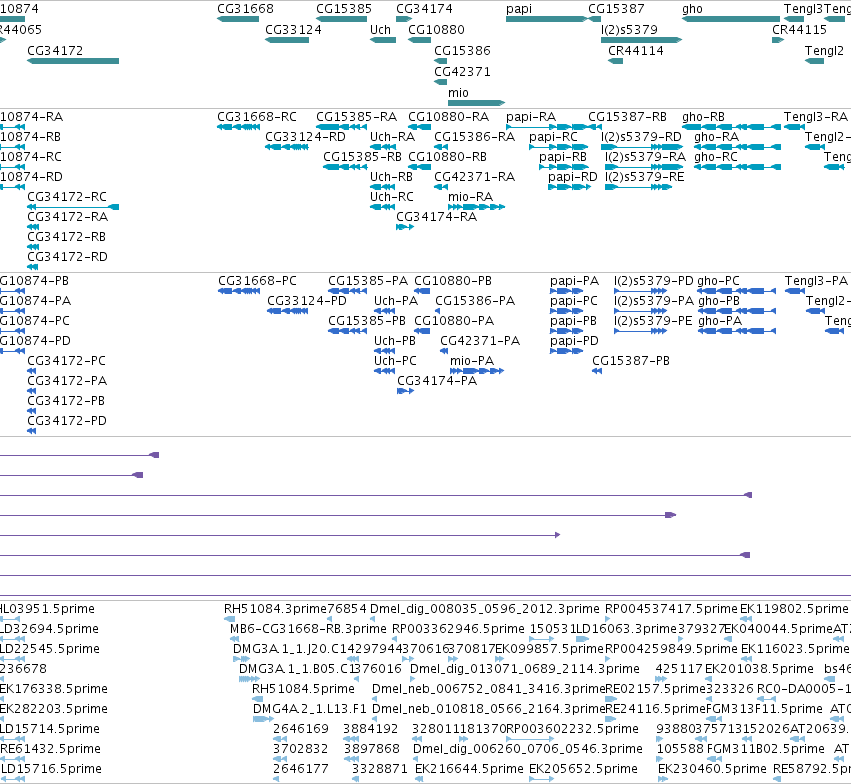Click the papi-PD protein label
The image size is (851, 784).
pos(574,342)
